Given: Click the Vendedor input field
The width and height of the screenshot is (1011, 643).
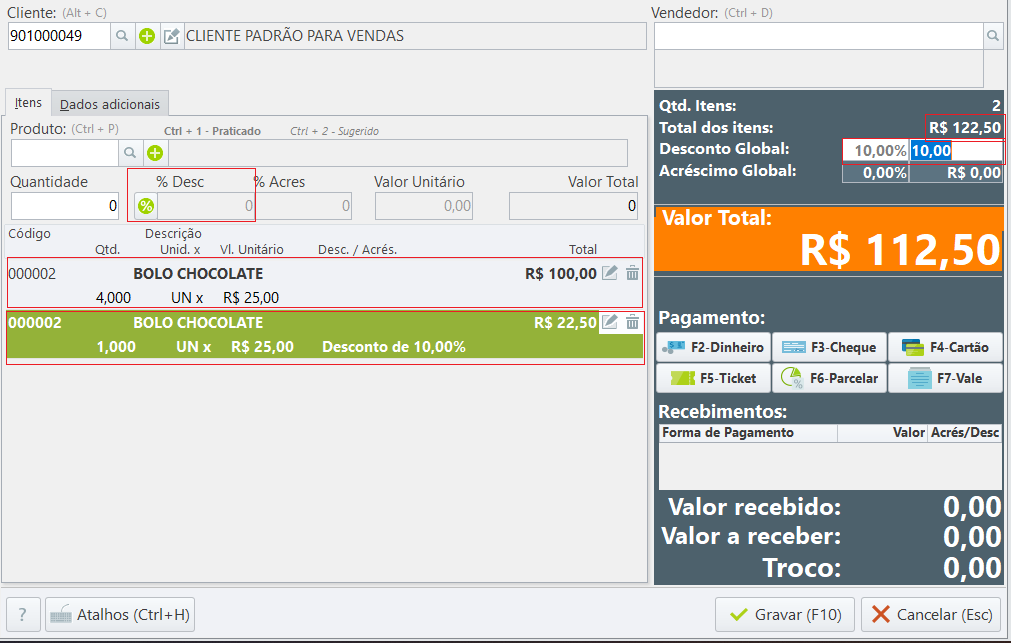Looking at the screenshot, I should click(x=818, y=36).
